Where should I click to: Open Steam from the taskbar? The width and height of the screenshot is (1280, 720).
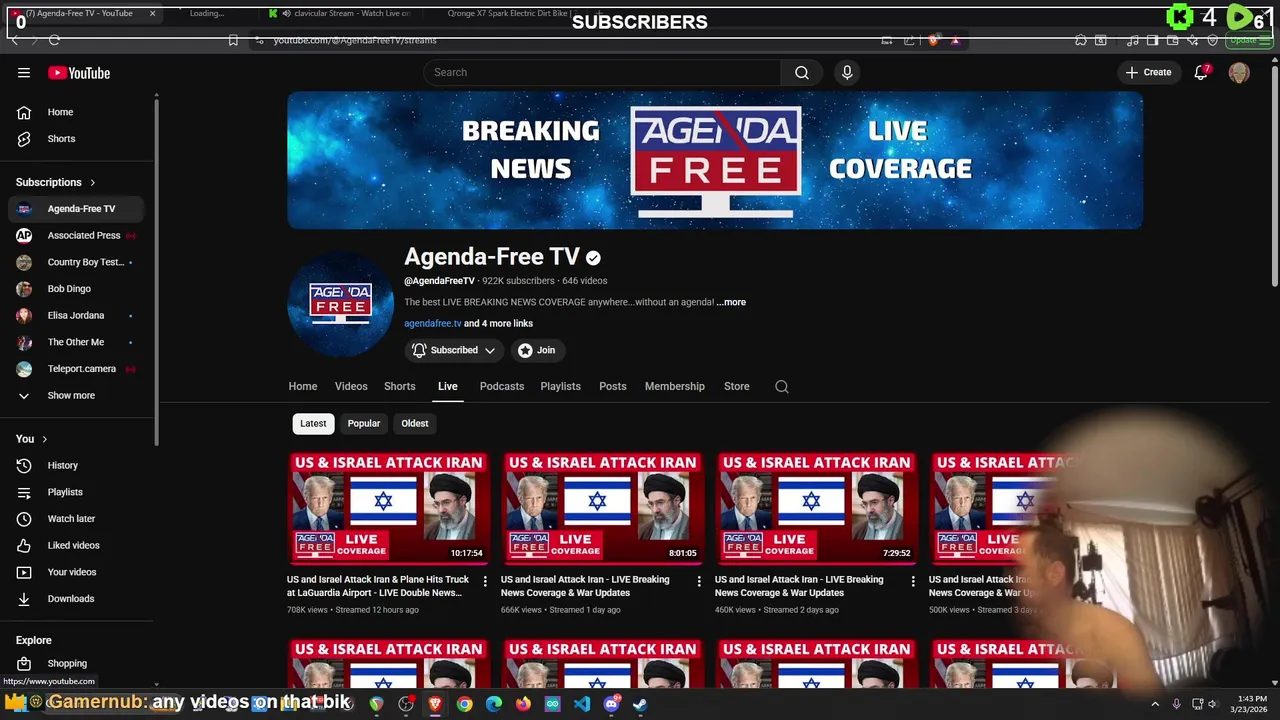[640, 704]
